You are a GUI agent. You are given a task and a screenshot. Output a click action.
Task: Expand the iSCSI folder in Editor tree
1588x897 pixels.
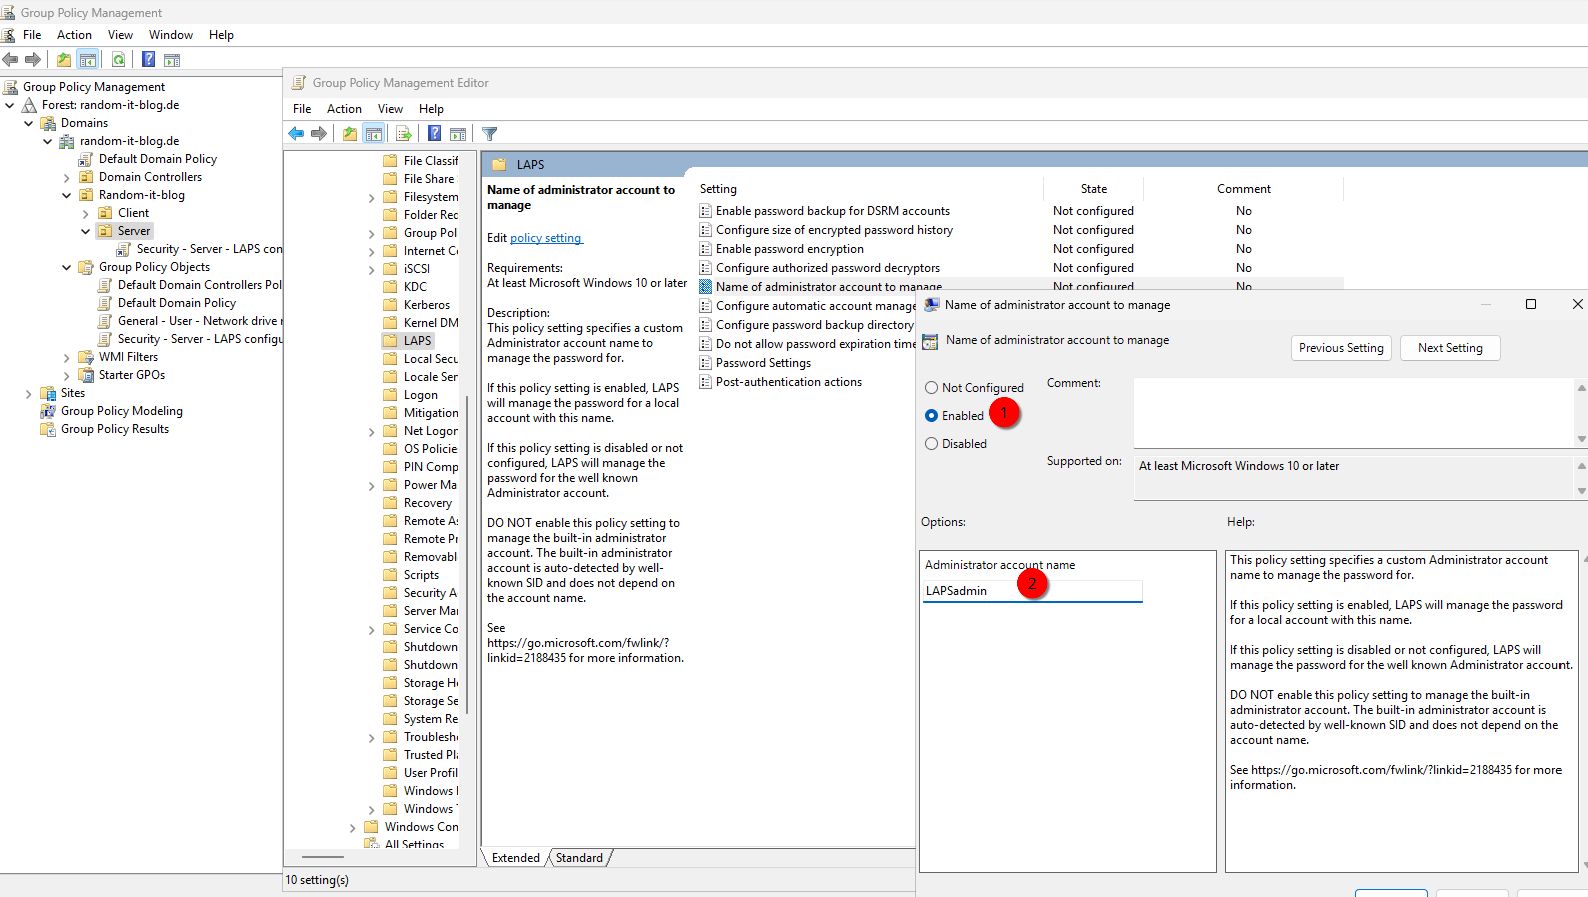point(372,270)
